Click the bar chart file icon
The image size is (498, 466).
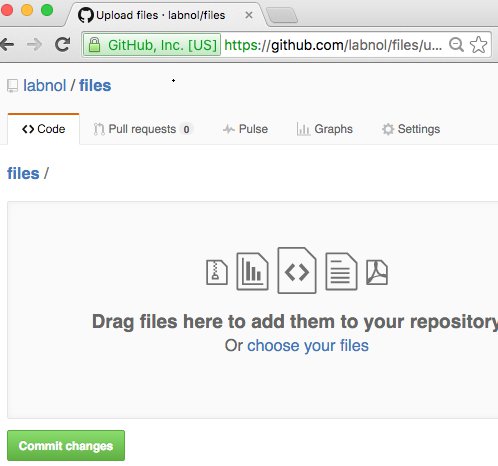pos(252,271)
